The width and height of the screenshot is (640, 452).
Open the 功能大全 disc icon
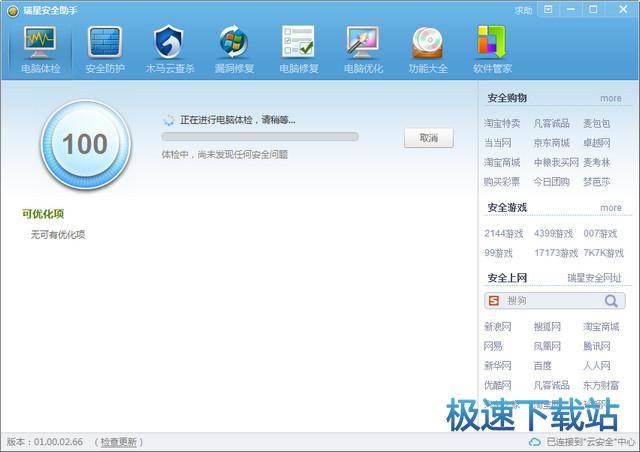point(427,42)
